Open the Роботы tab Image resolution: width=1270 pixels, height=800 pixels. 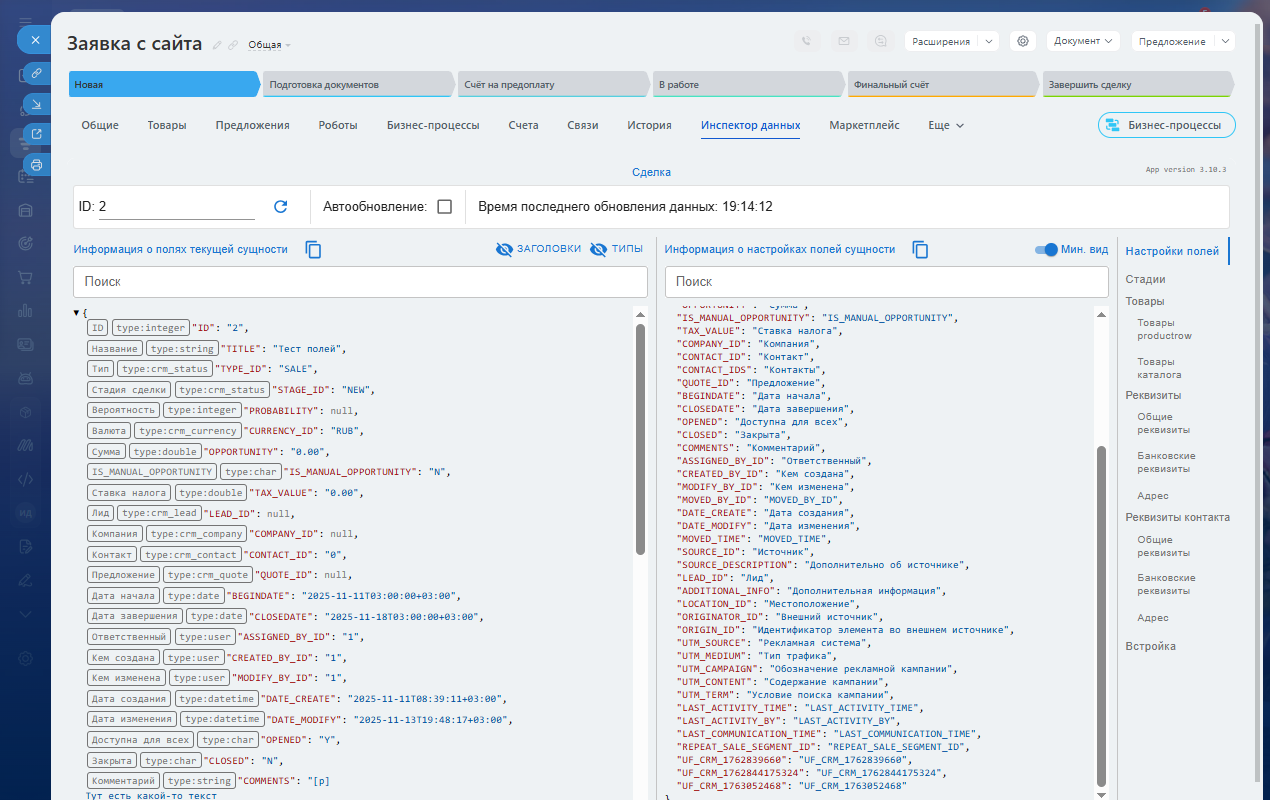pos(338,126)
